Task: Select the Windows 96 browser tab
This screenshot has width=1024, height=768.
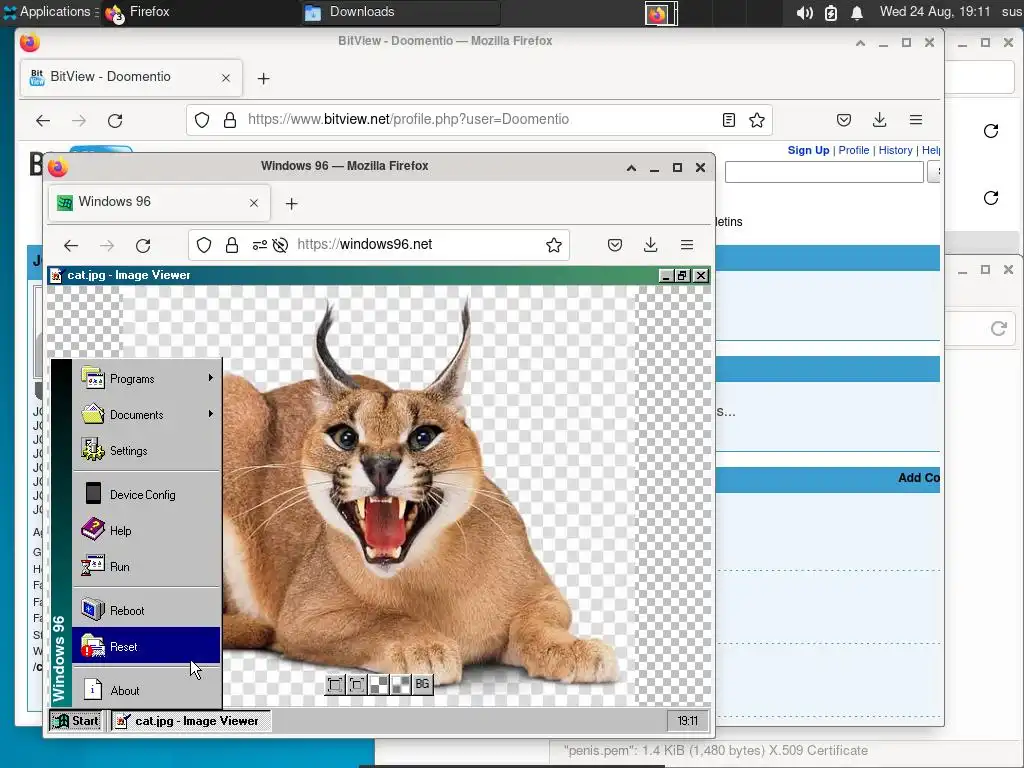Action: [x=159, y=202]
